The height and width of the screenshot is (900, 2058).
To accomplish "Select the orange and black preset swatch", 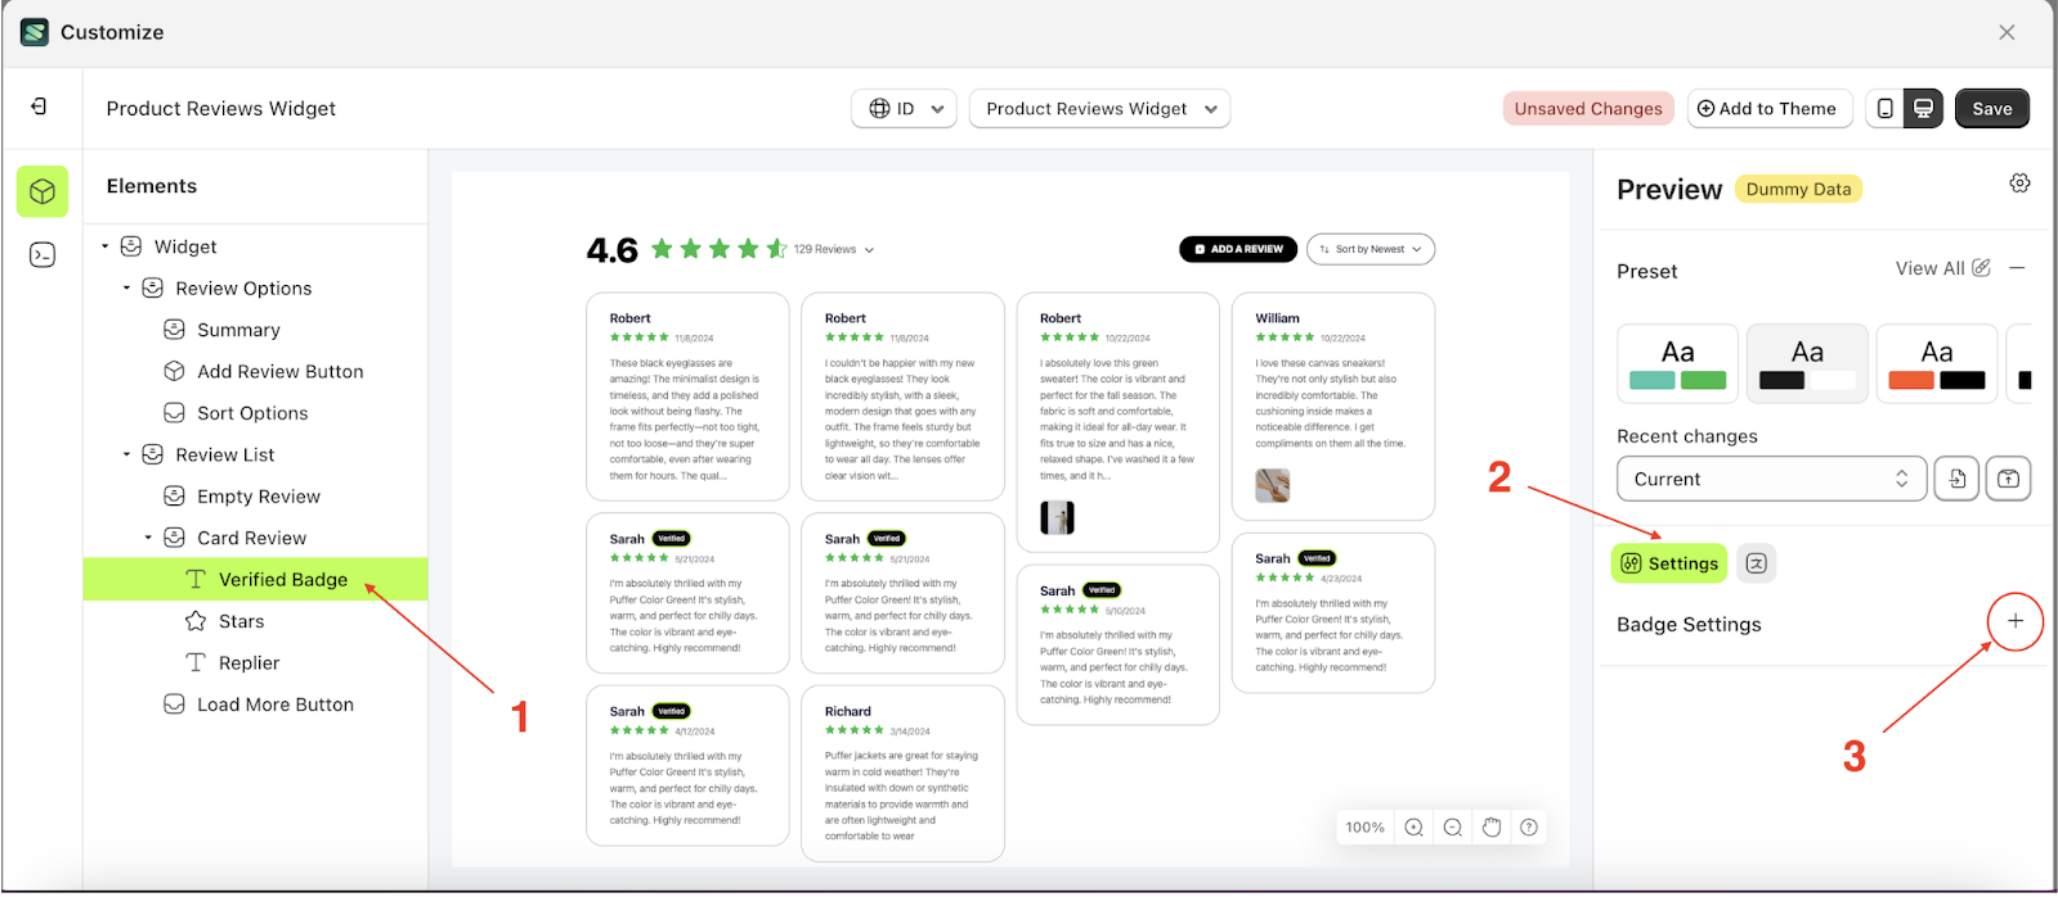I will click(x=1936, y=363).
